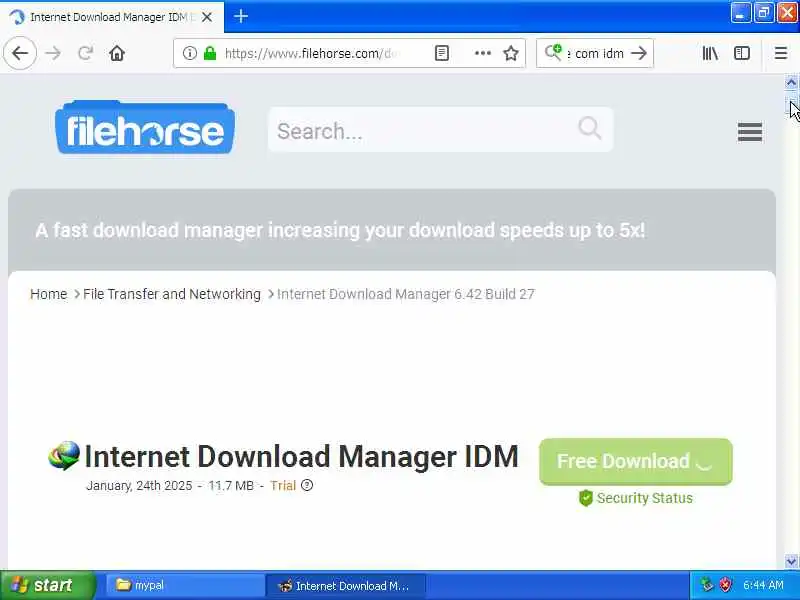800x600 pixels.
Task: Click the scrollbar down arrow
Action: (791, 562)
